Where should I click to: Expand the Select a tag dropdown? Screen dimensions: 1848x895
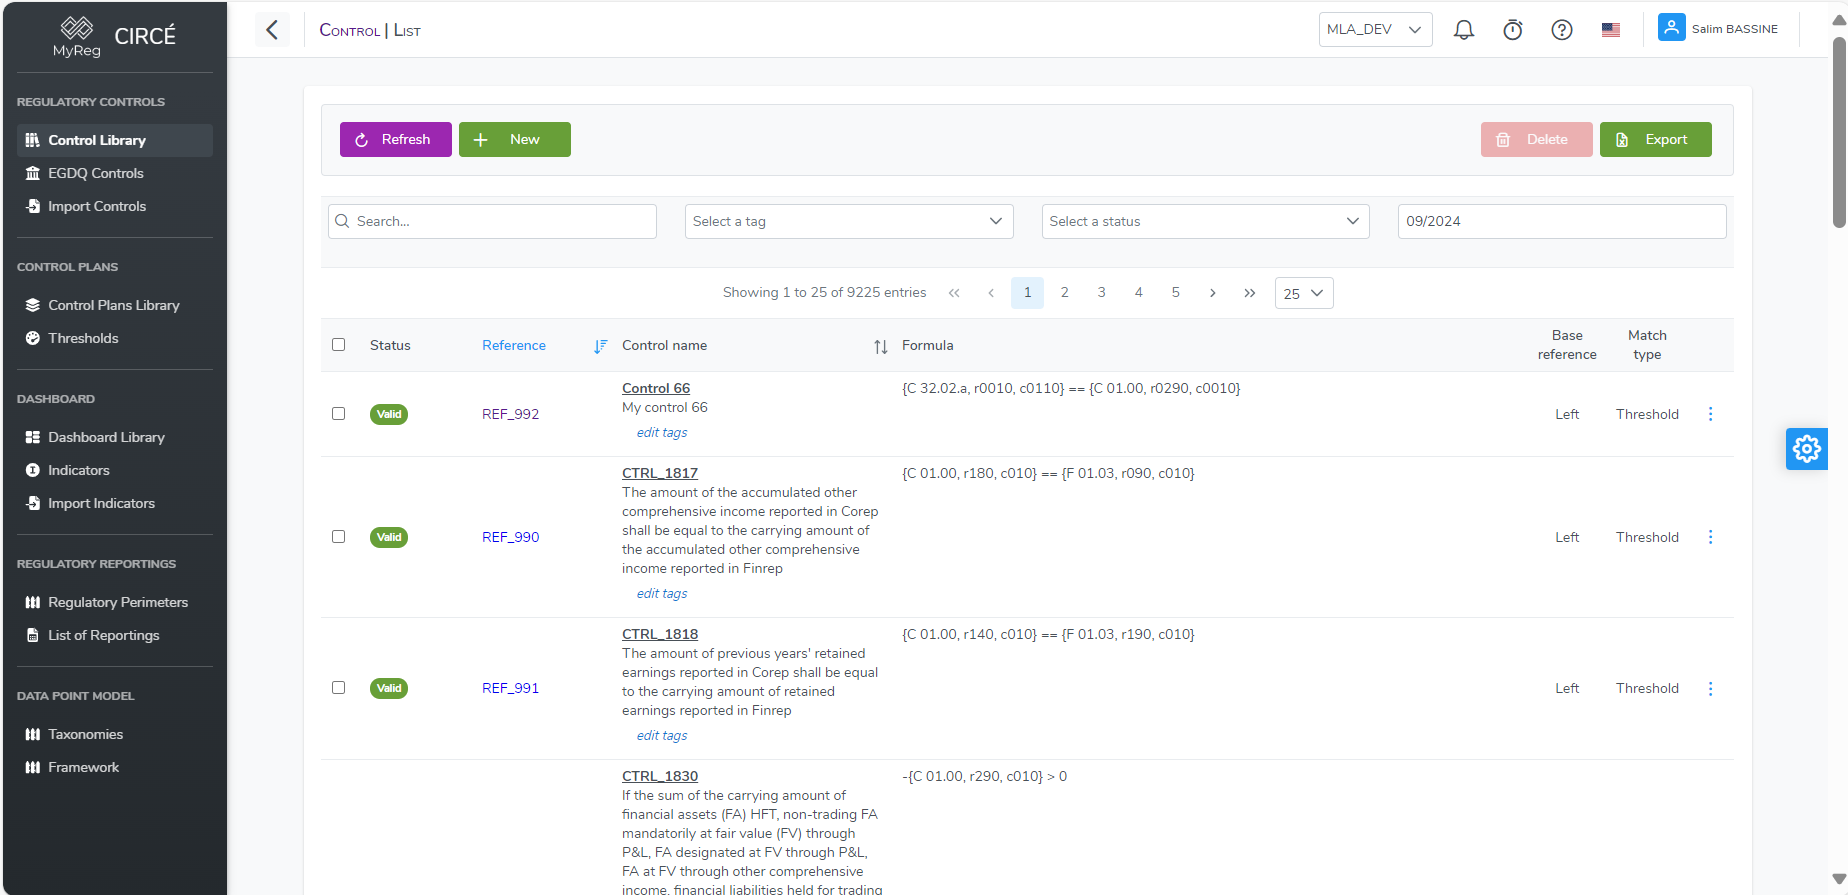tap(848, 222)
